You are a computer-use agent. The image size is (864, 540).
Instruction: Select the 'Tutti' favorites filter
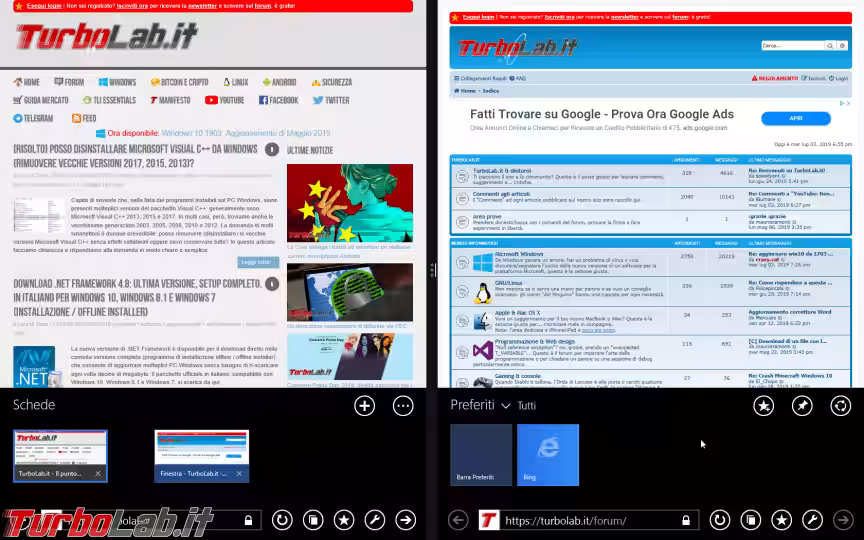(x=526, y=406)
